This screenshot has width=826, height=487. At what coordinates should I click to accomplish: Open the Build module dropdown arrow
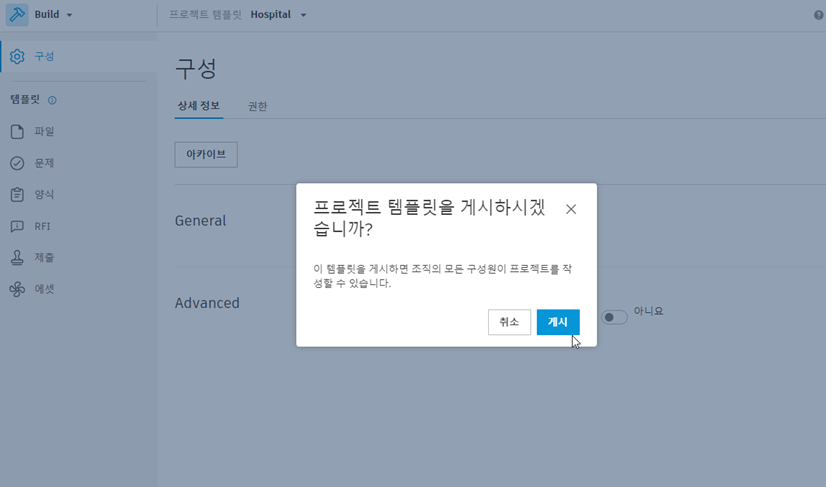tap(70, 15)
